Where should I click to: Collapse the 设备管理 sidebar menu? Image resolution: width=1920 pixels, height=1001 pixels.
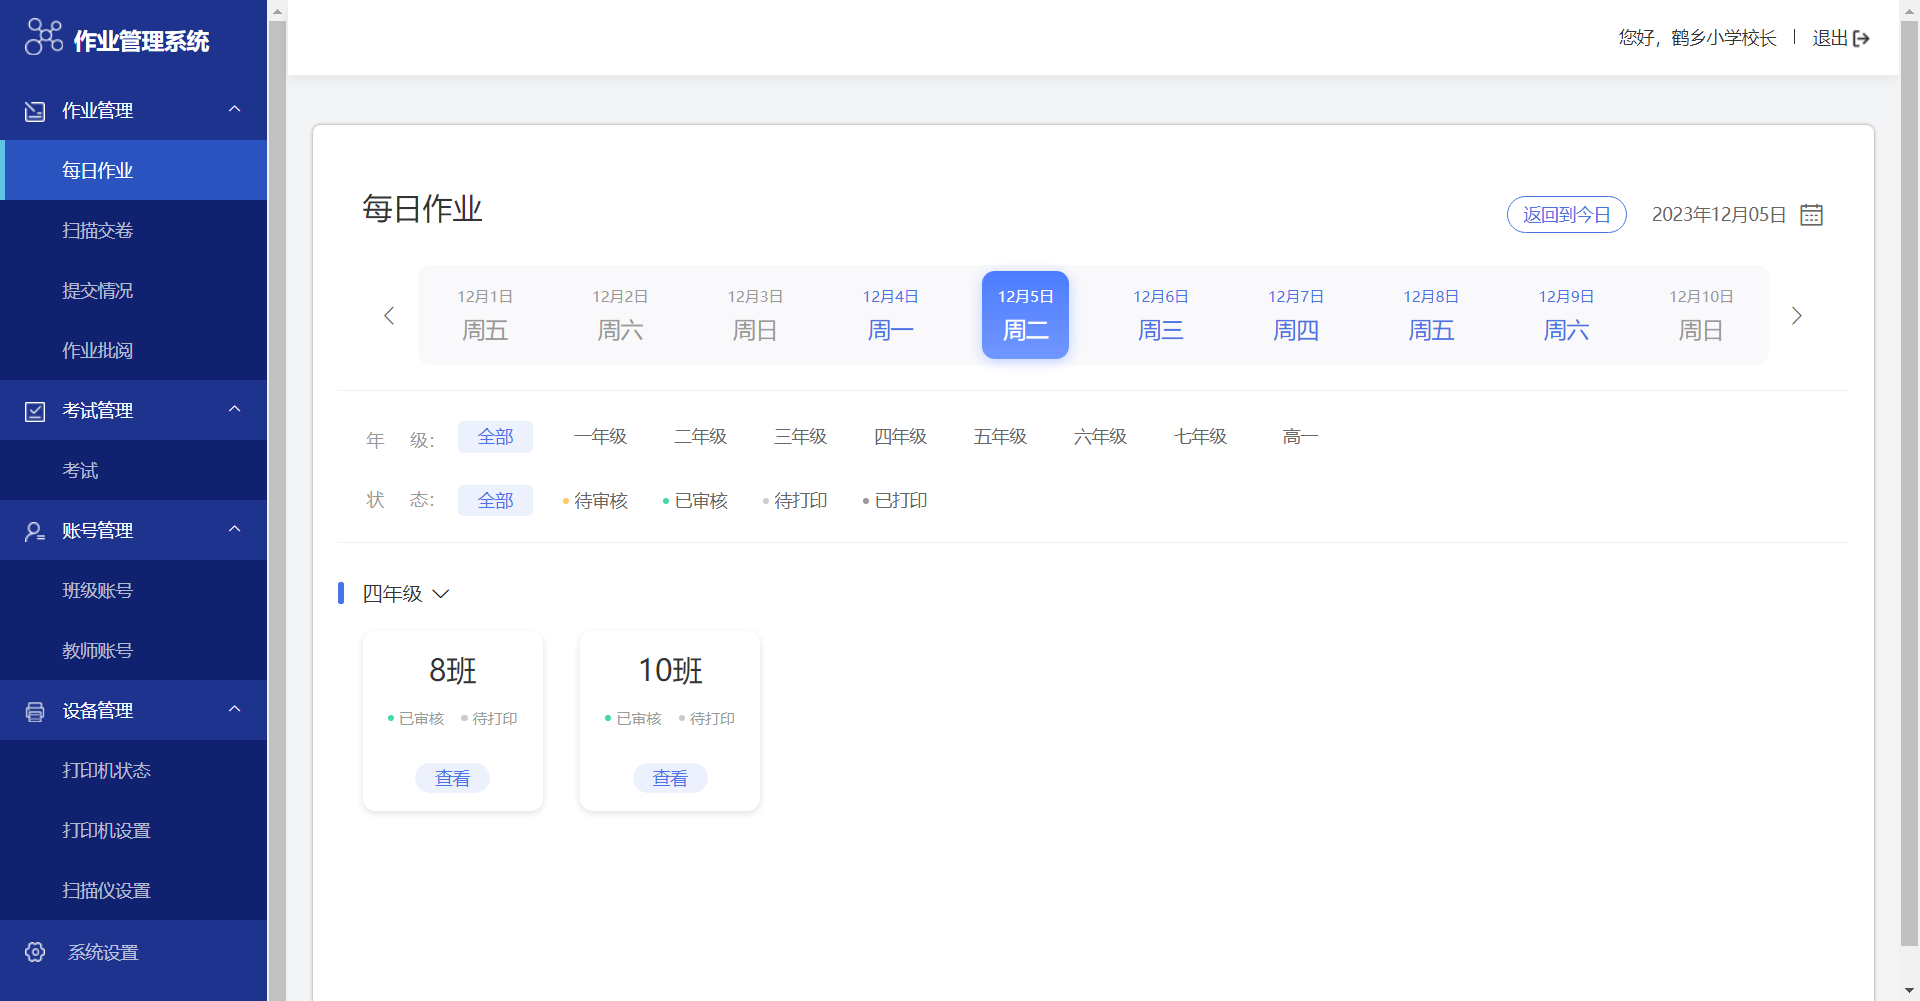tap(235, 709)
